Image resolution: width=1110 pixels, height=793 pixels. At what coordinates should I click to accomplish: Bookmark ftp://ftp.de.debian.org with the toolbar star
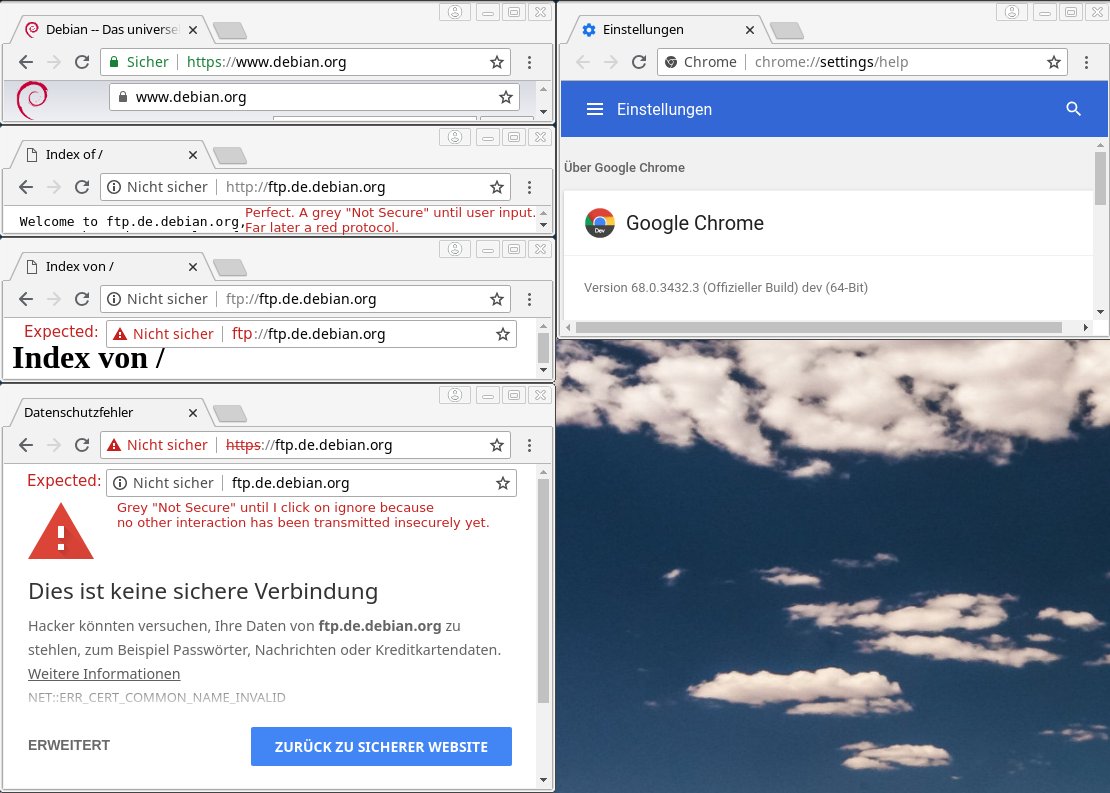click(x=497, y=299)
